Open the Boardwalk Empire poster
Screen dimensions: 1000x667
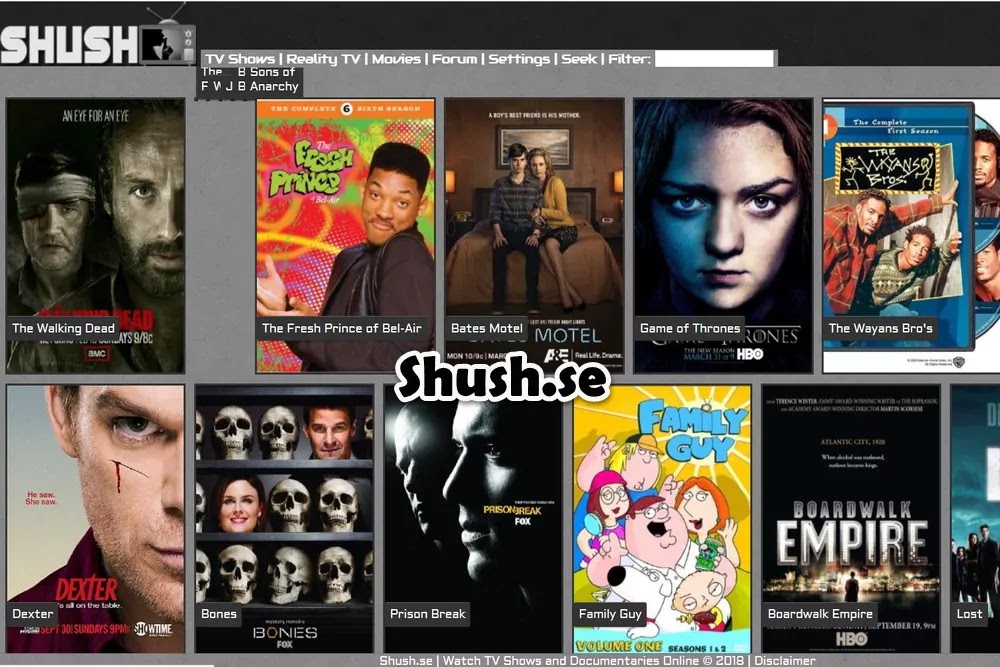coord(851,518)
